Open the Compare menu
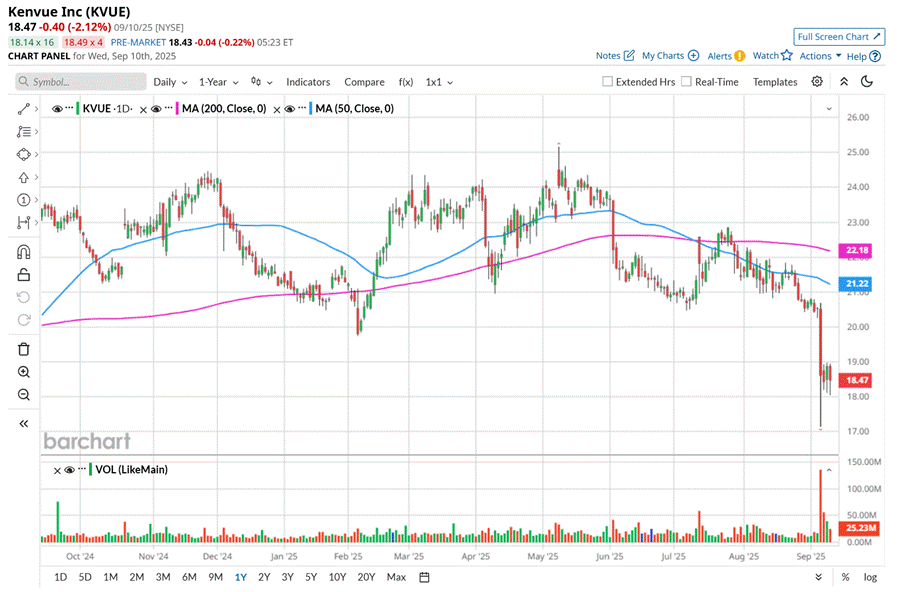 point(364,82)
